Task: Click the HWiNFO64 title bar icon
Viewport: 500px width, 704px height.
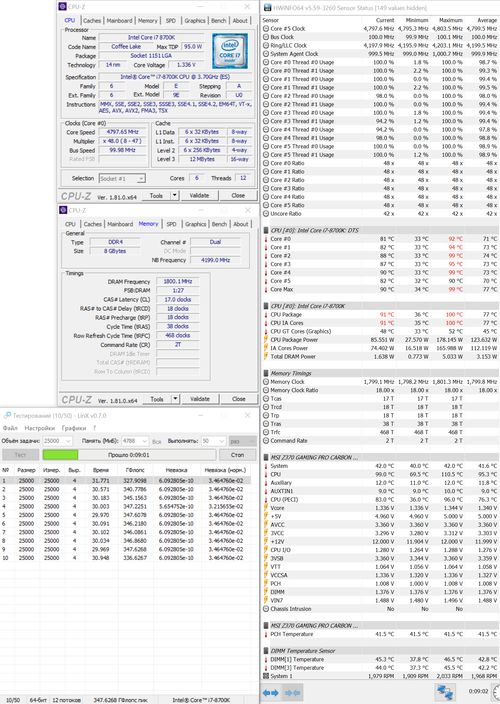Action: (x=268, y=8)
